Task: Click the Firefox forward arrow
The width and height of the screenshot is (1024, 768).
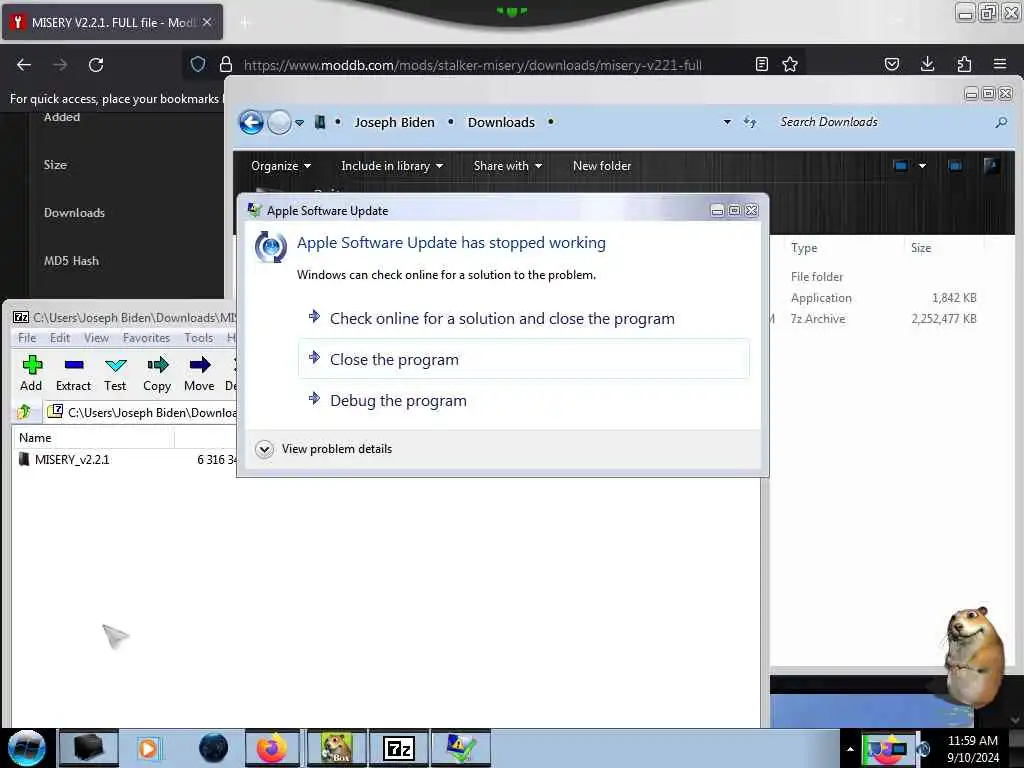Action: click(x=60, y=65)
